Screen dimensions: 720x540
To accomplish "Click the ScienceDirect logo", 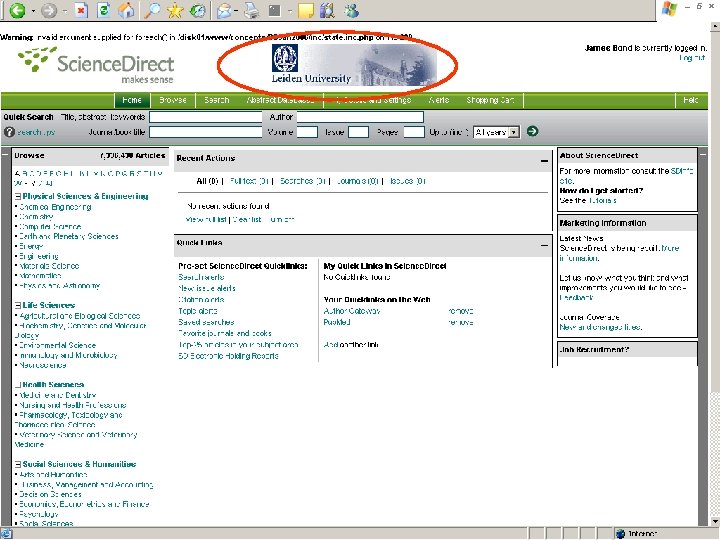I will coord(96,66).
